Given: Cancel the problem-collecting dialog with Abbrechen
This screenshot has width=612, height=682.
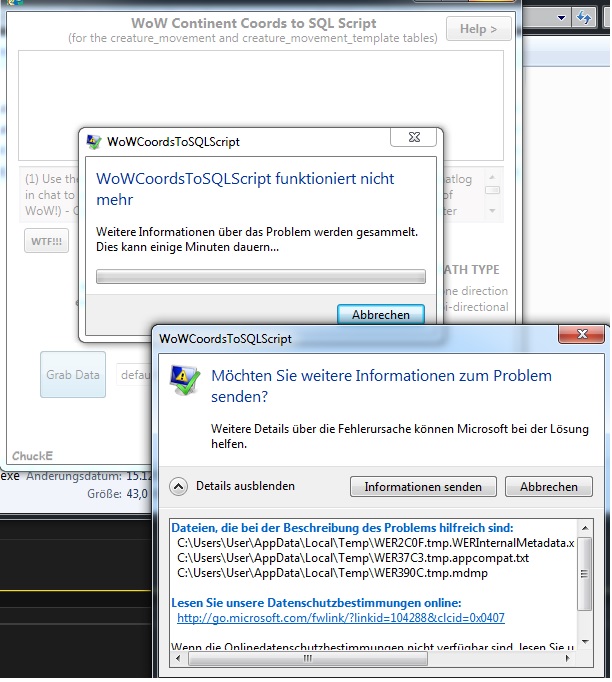Looking at the screenshot, I should 381,314.
